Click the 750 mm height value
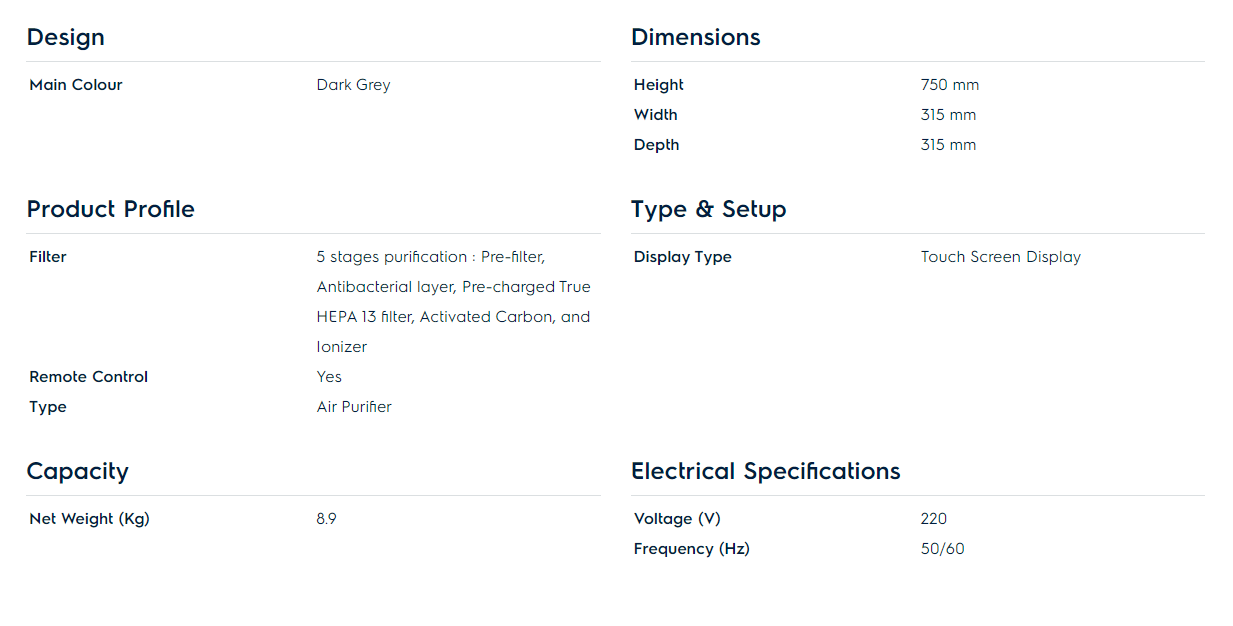 pos(949,85)
